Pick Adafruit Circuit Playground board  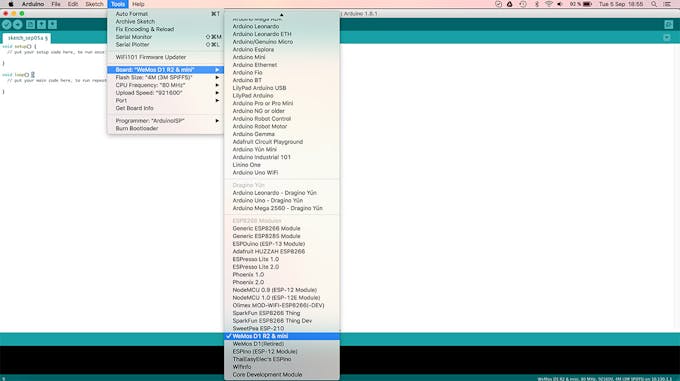click(x=282, y=142)
